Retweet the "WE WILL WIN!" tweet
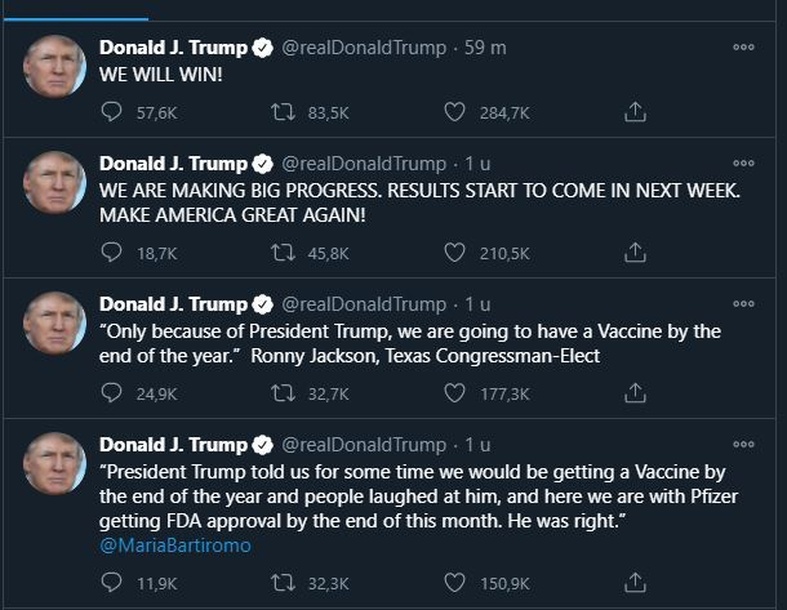Image resolution: width=787 pixels, height=610 pixels. point(283,113)
